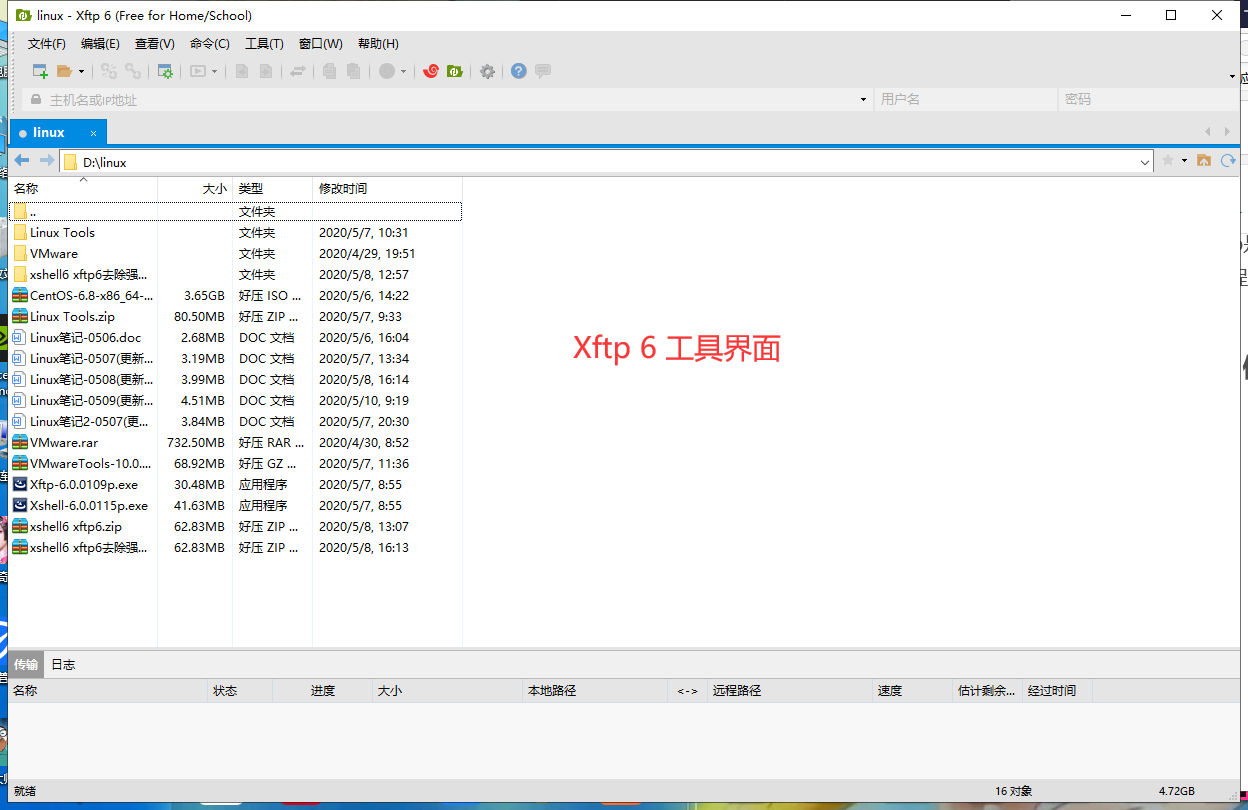Open Options via the gear icon
This screenshot has width=1248, height=810.
[487, 71]
